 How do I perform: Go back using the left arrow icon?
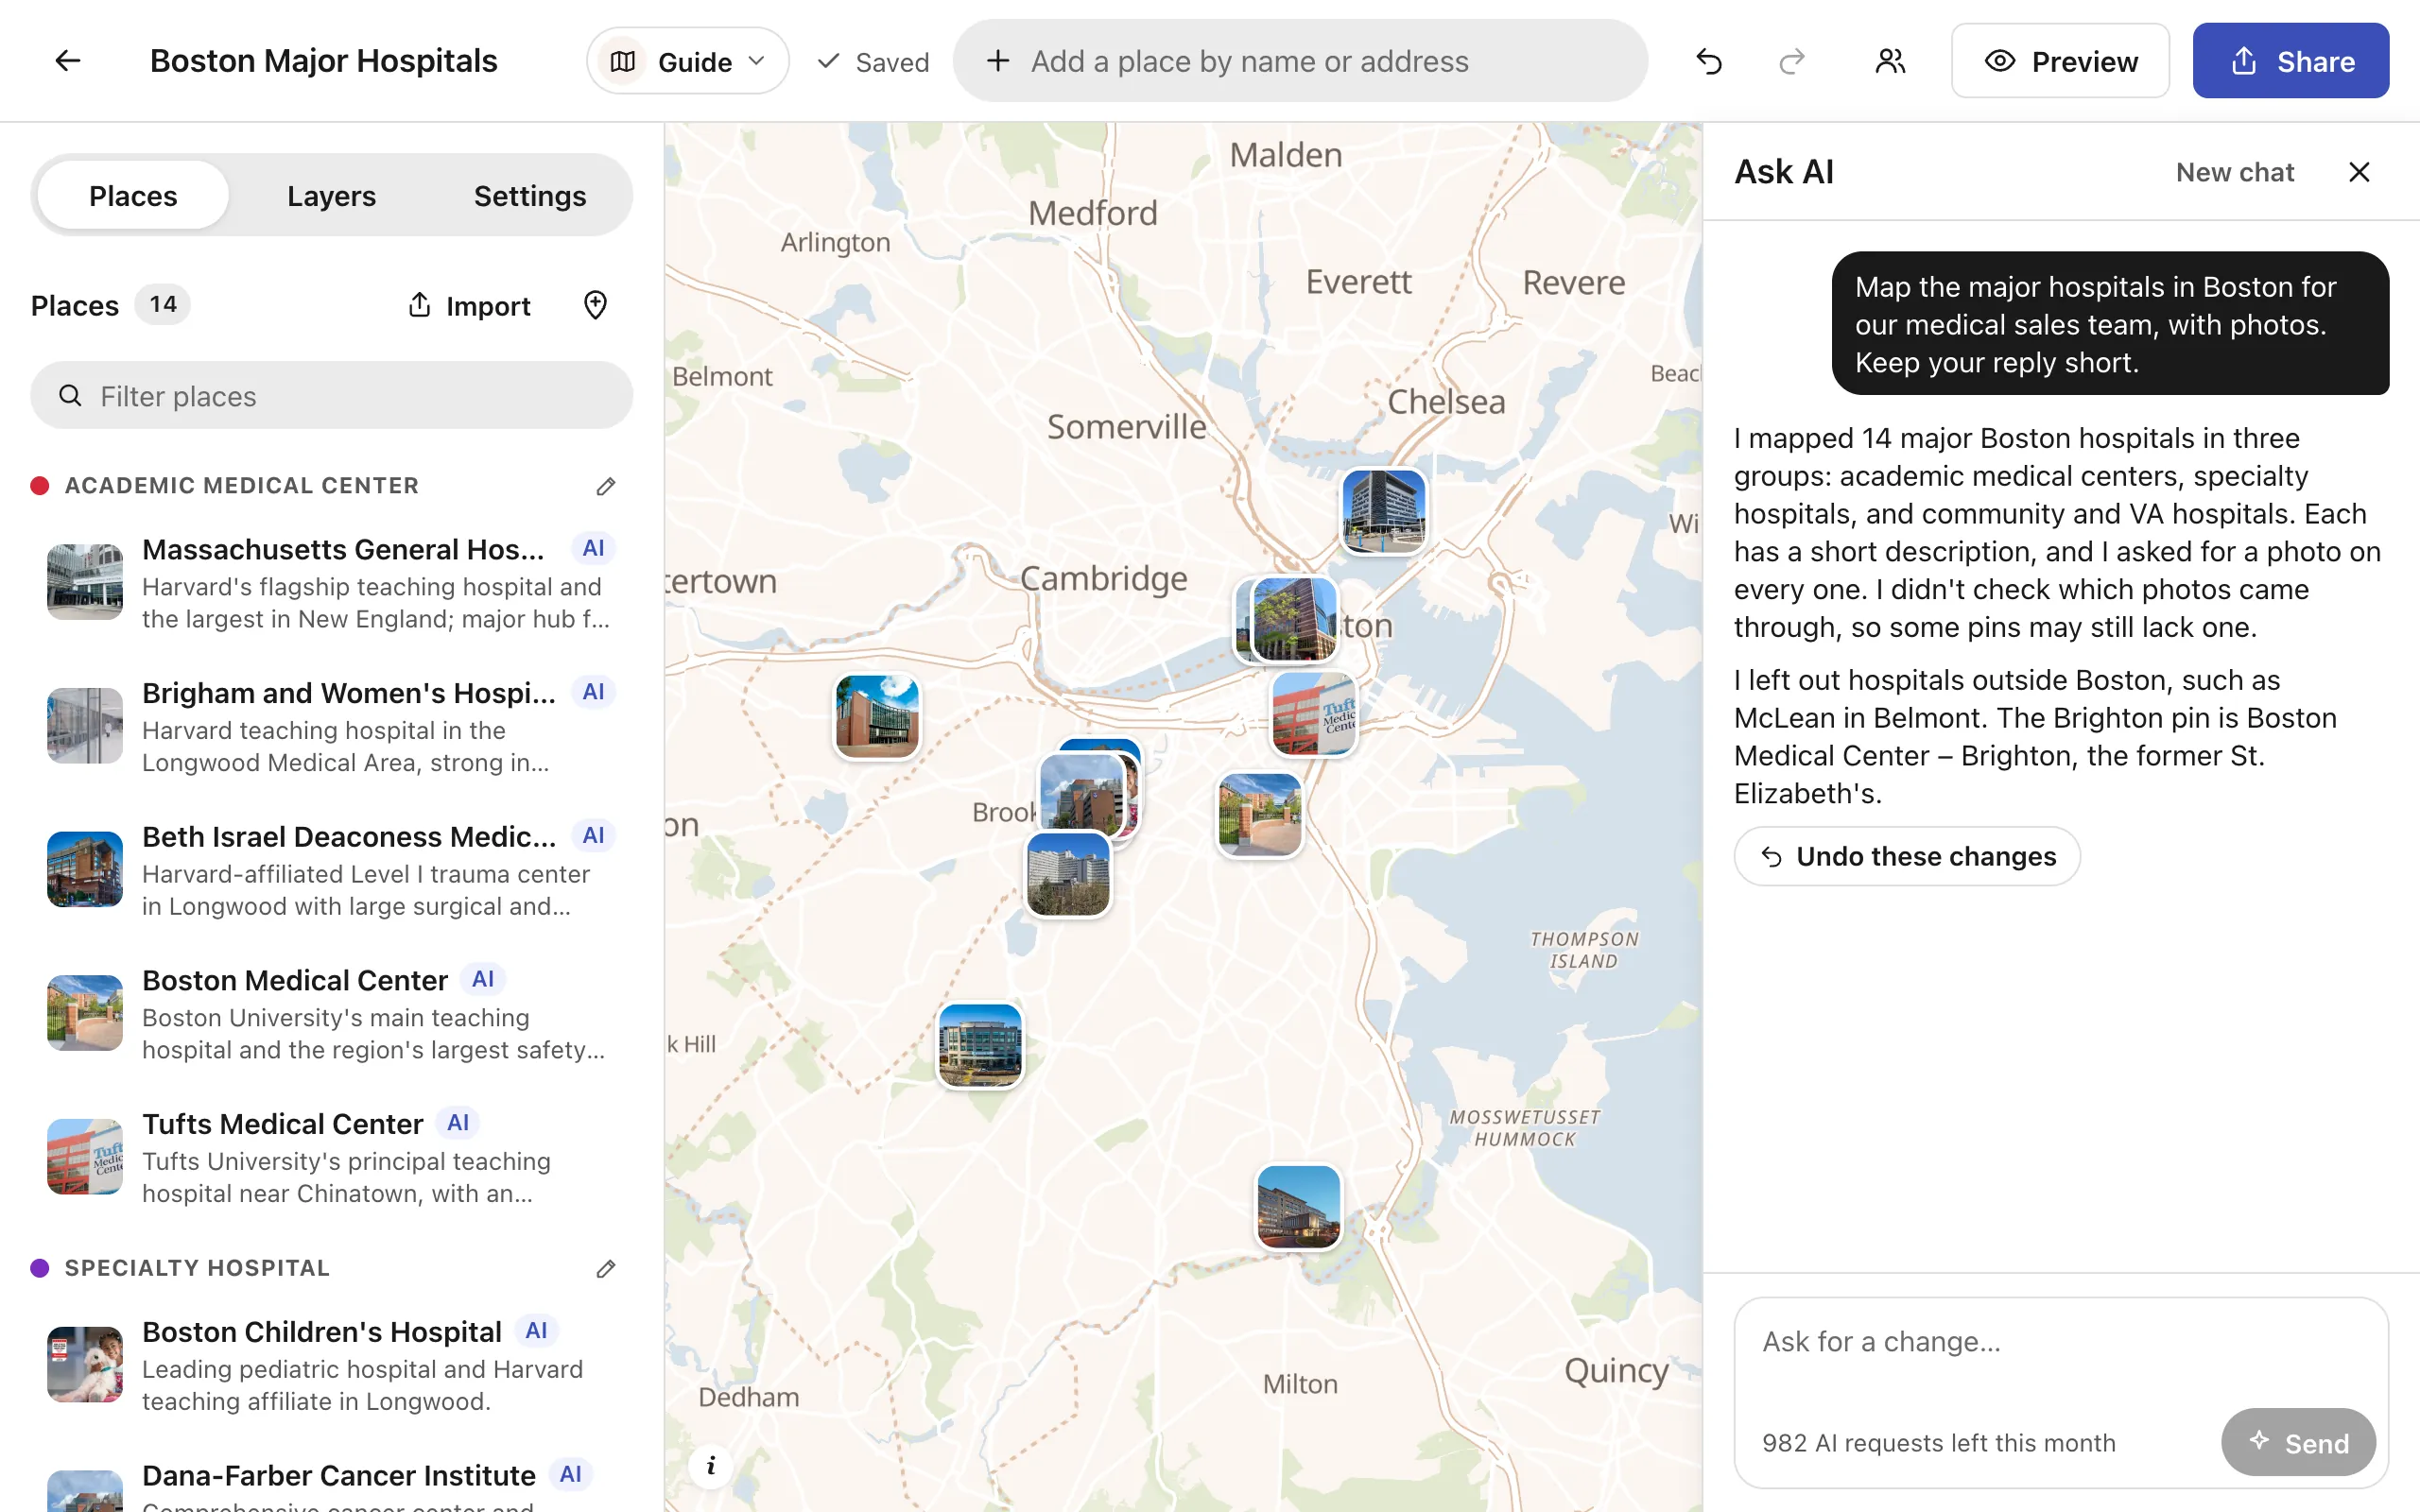point(67,61)
